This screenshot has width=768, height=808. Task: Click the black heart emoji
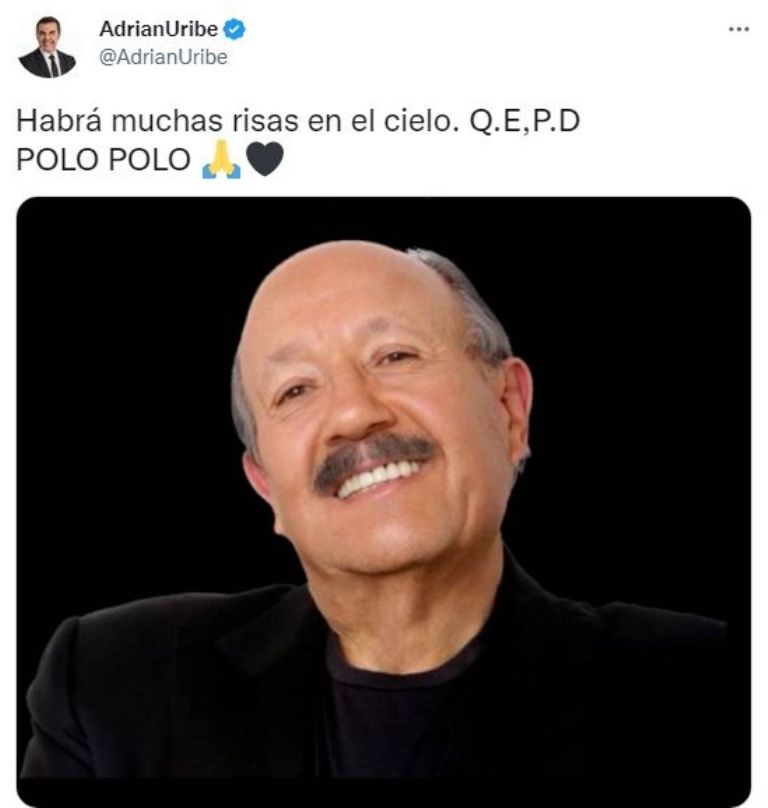click(x=264, y=159)
